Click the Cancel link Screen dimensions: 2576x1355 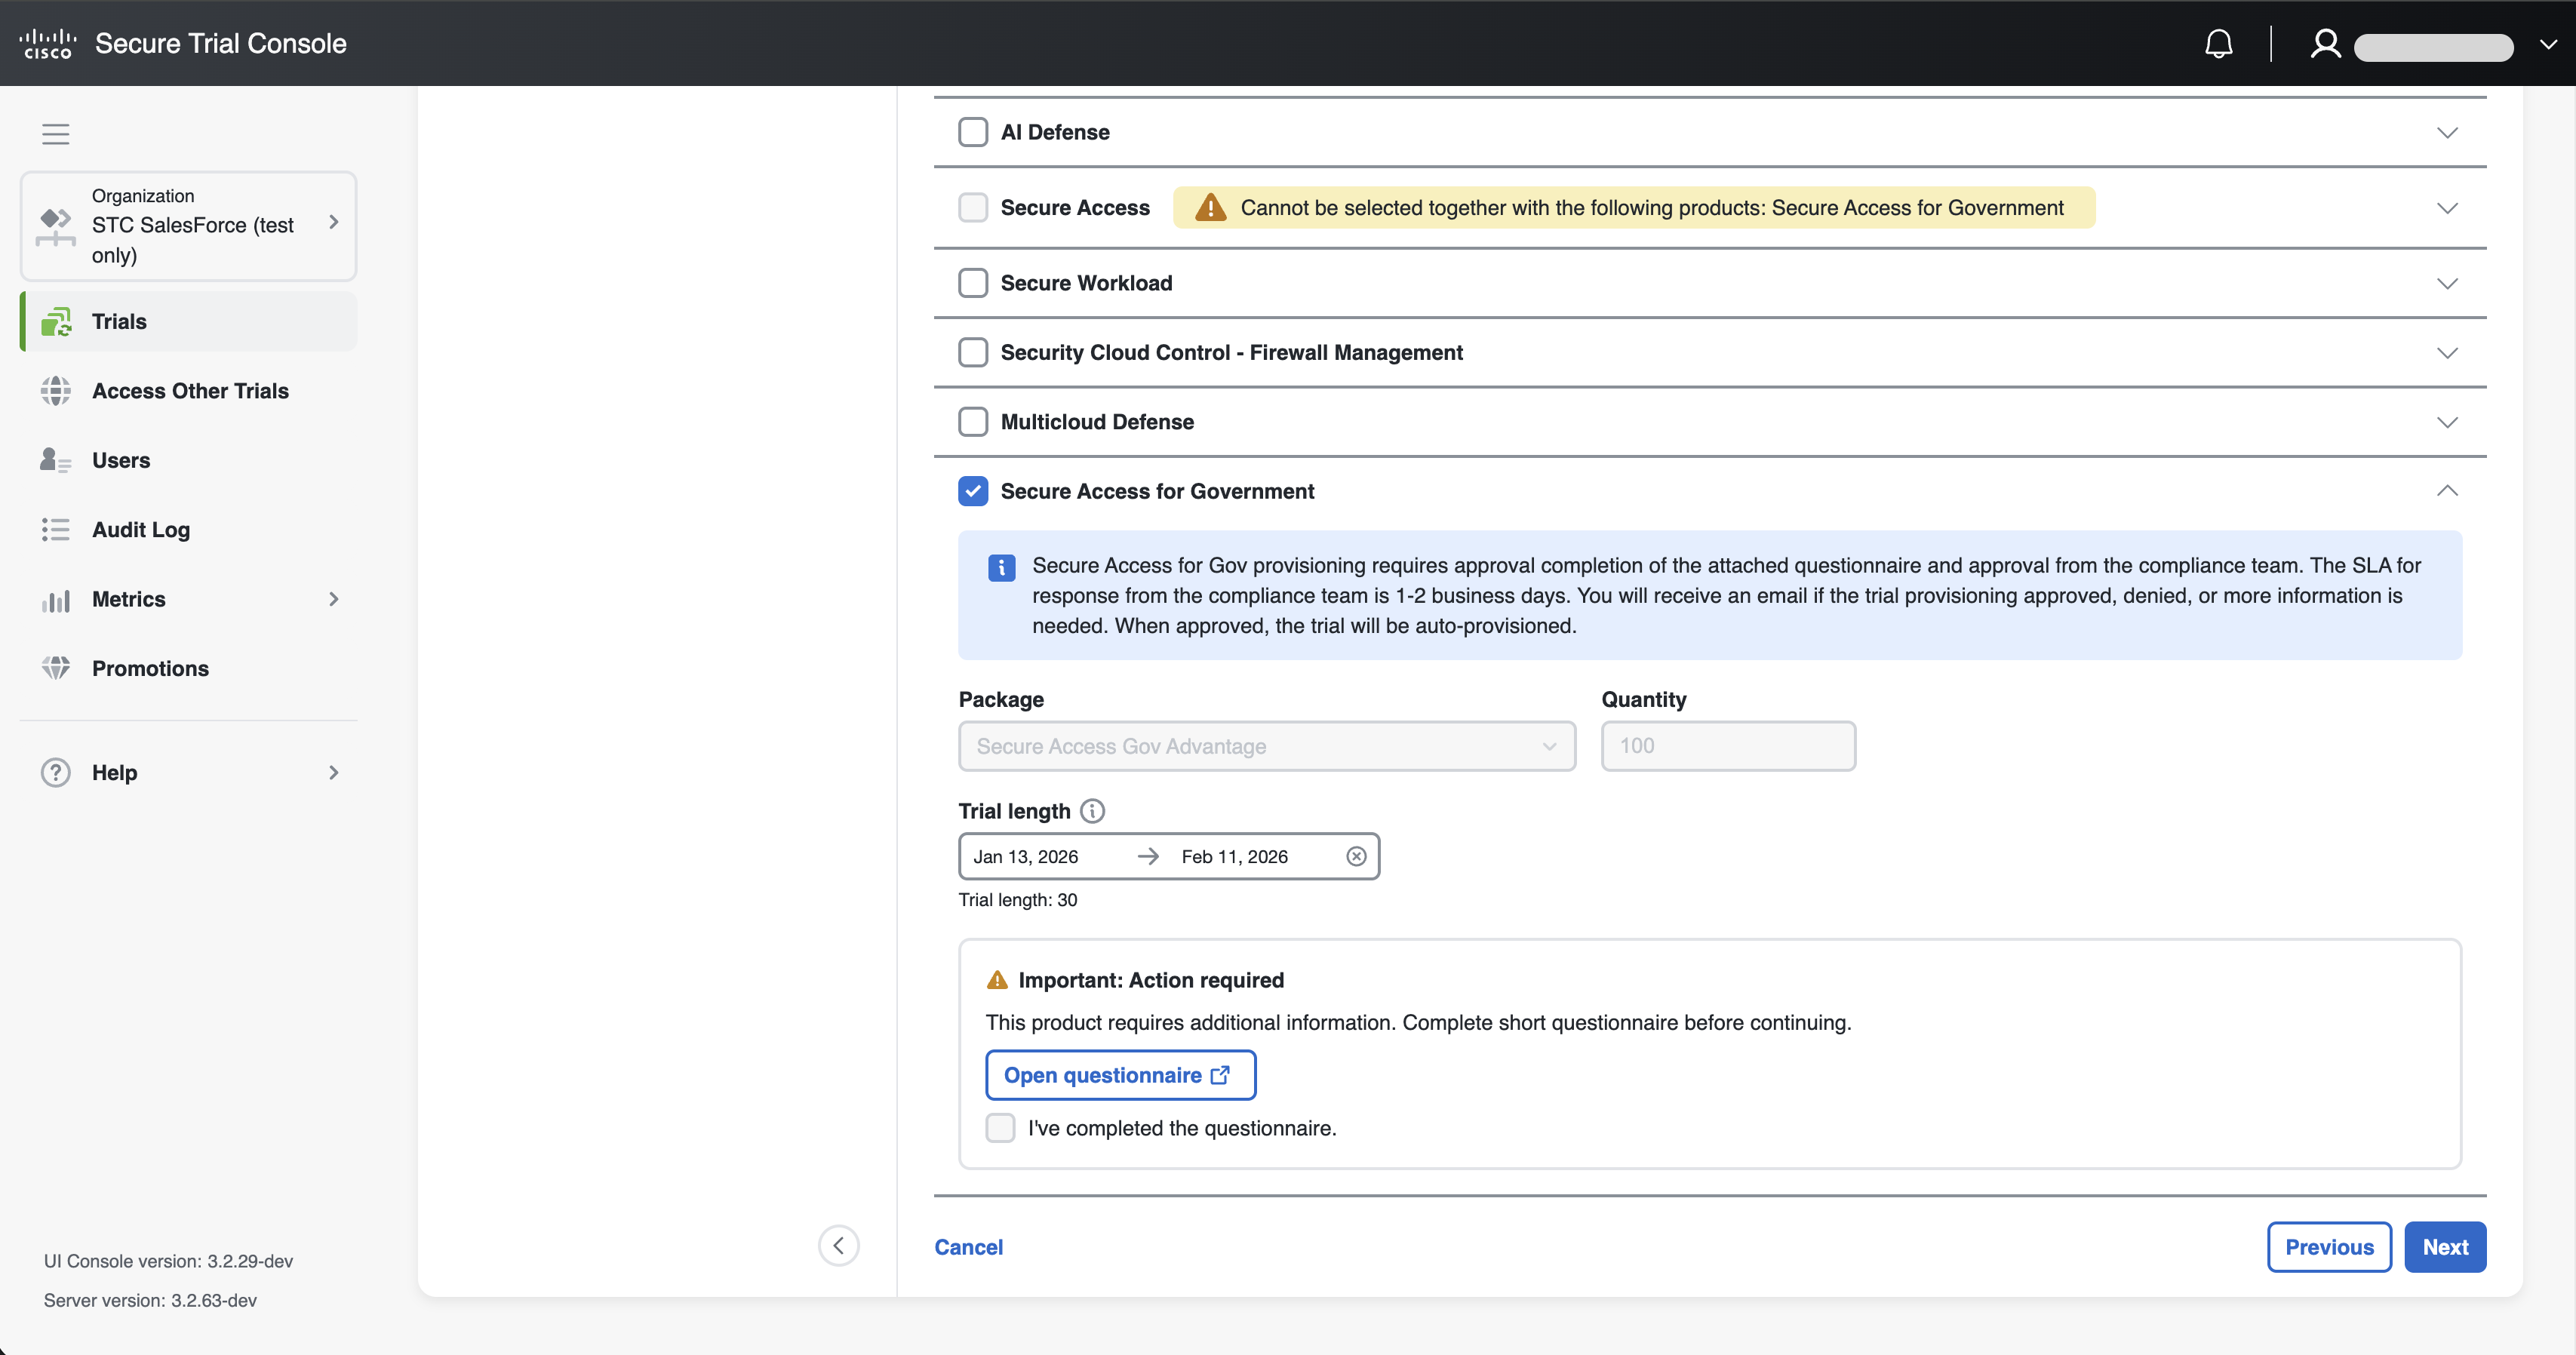click(x=968, y=1247)
